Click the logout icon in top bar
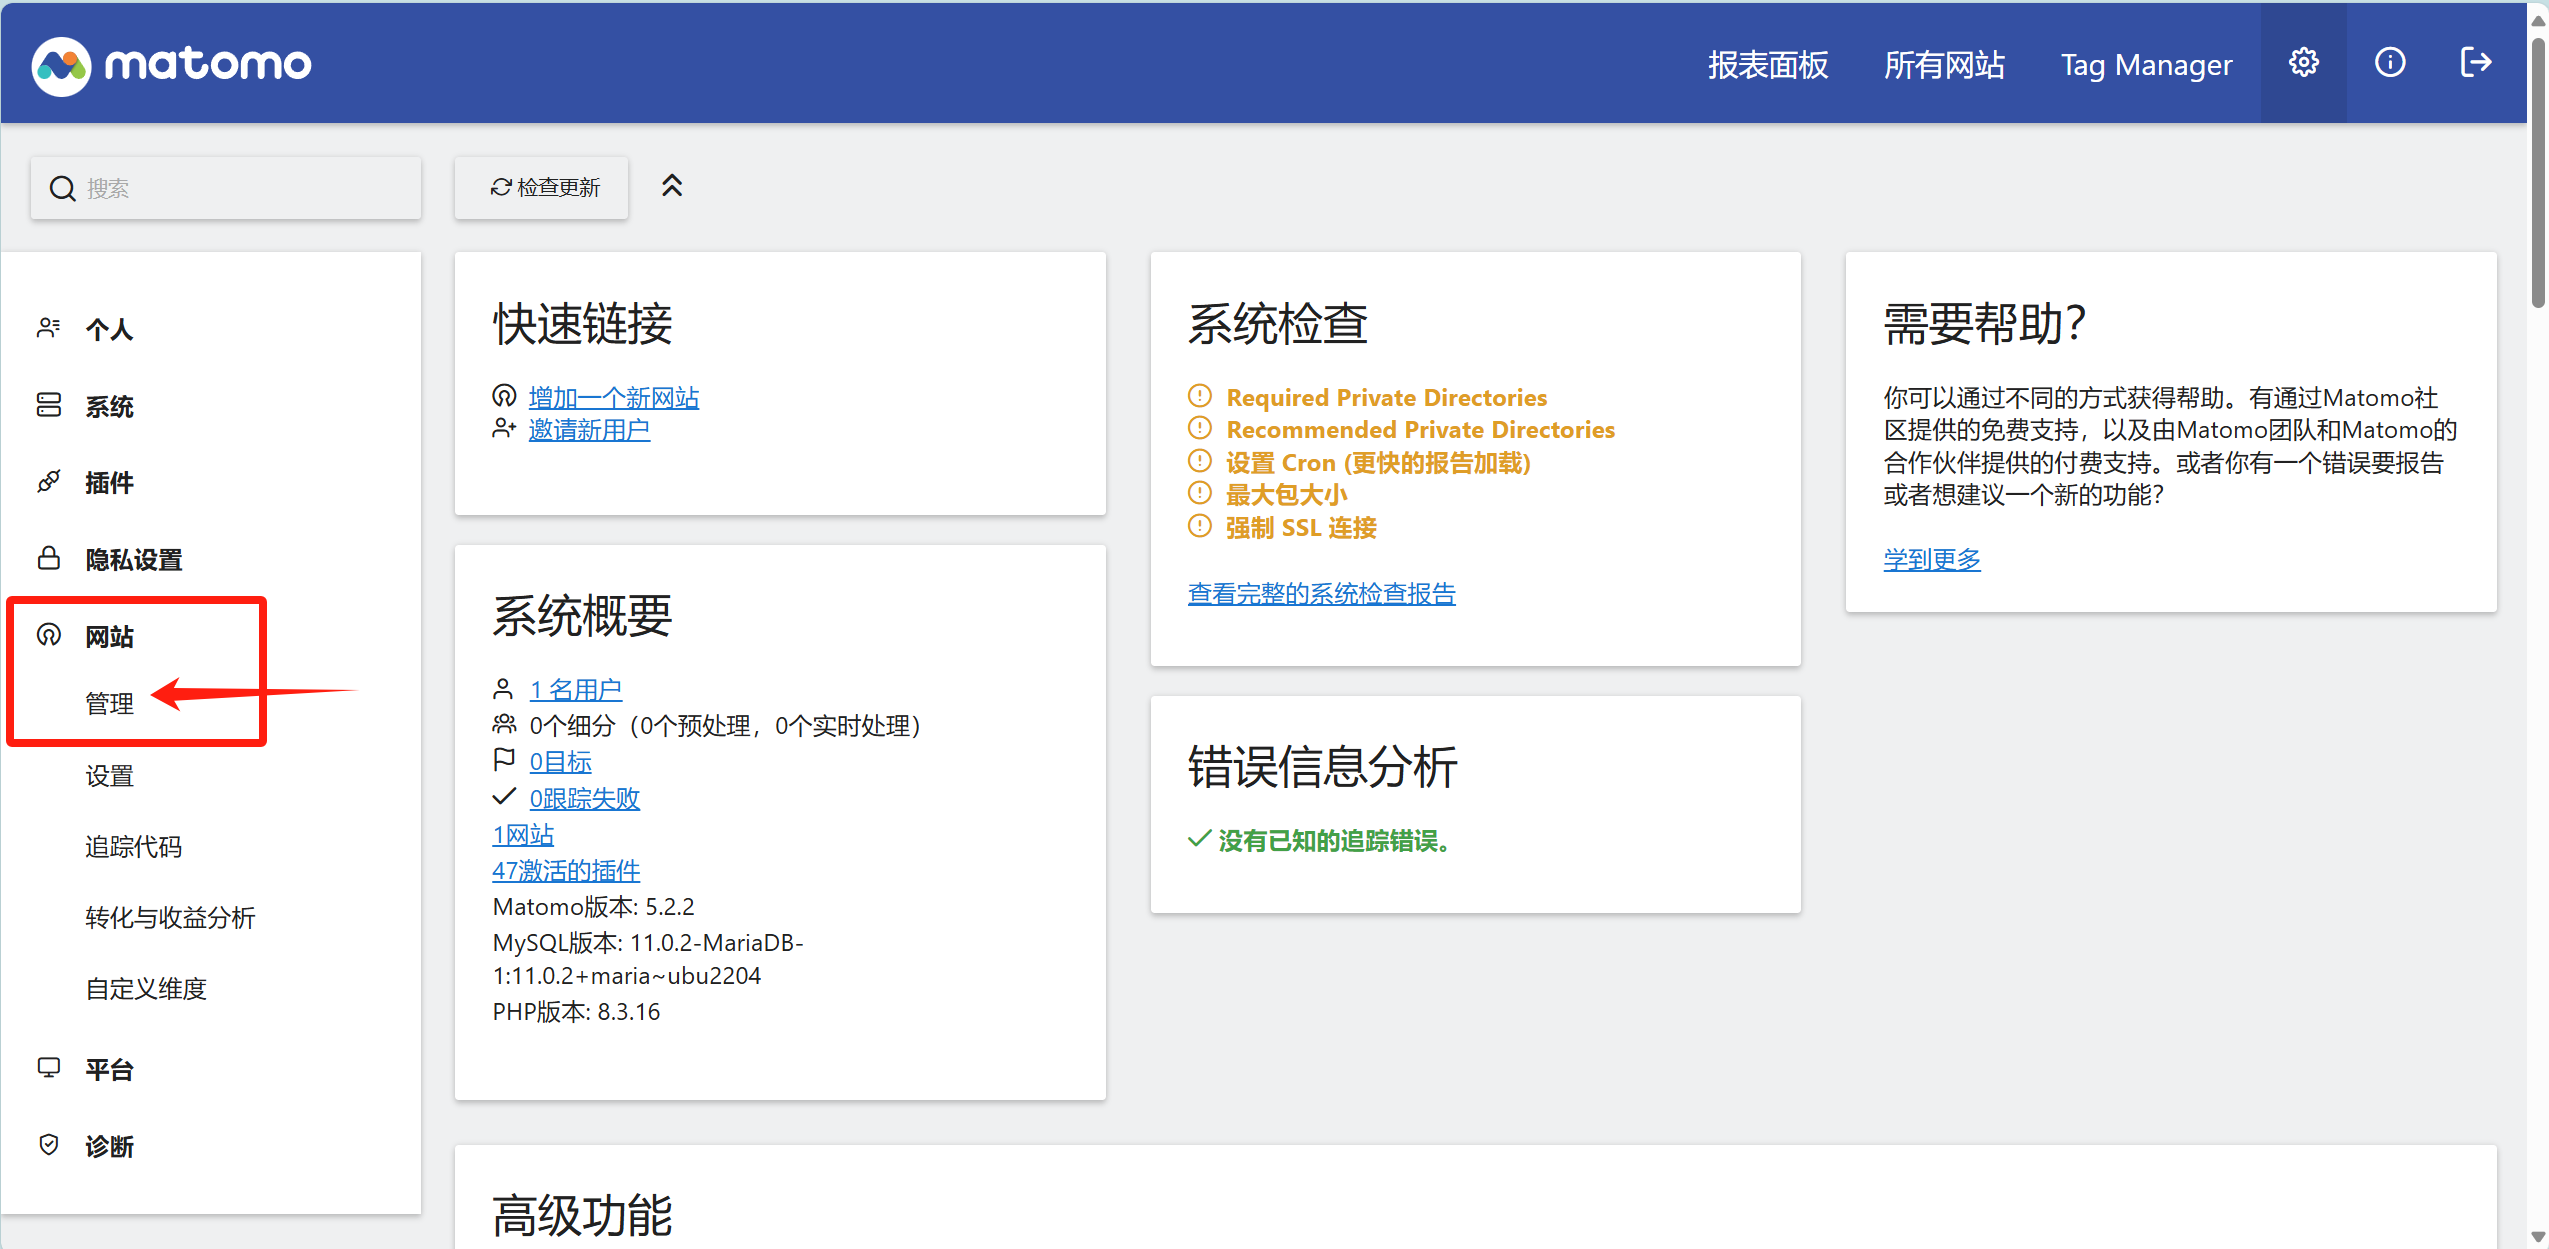The image size is (2549, 1249). [x=2475, y=63]
